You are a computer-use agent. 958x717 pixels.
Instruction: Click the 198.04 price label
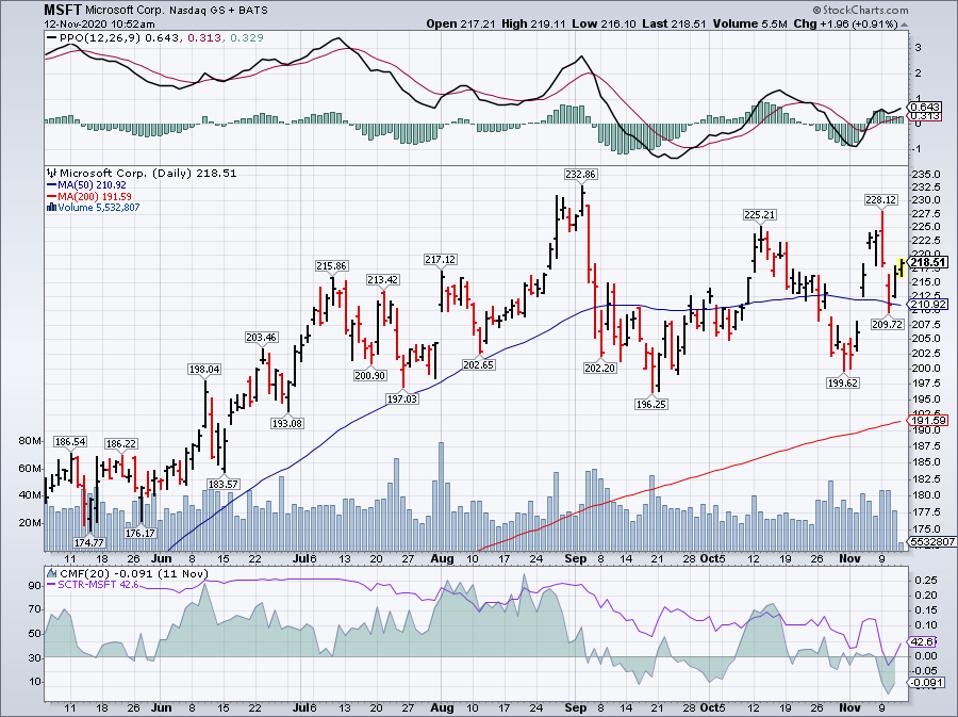(x=203, y=369)
